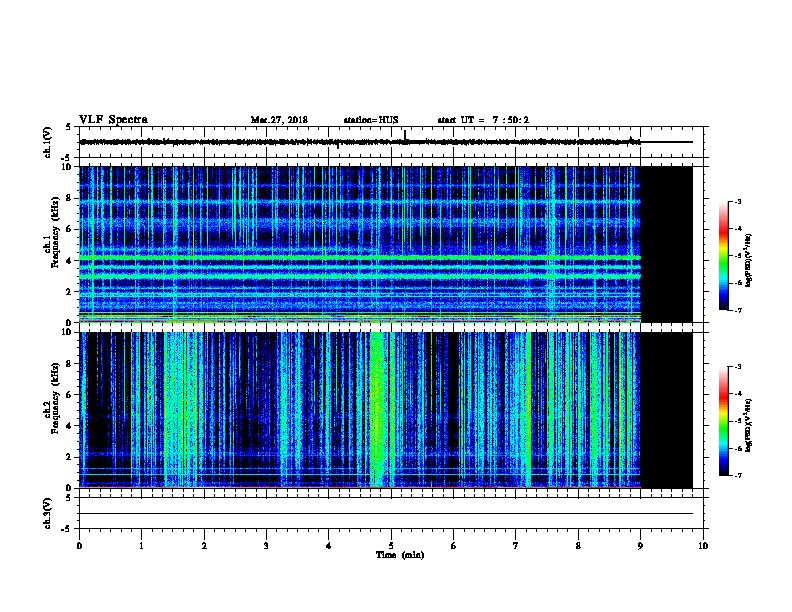The image size is (792, 612).
Task: Click the bright 4 kHz band in ch.1 spectrogram
Action: [x=360, y=258]
